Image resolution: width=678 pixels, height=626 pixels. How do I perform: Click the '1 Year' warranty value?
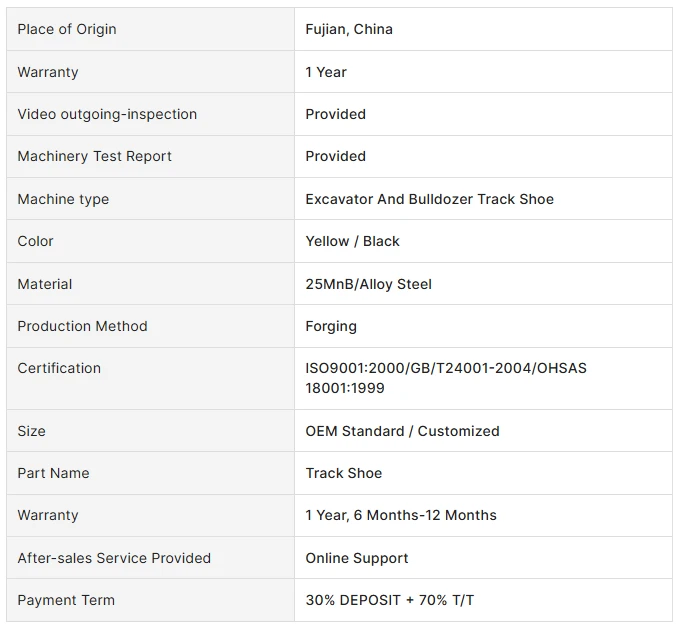tap(326, 72)
